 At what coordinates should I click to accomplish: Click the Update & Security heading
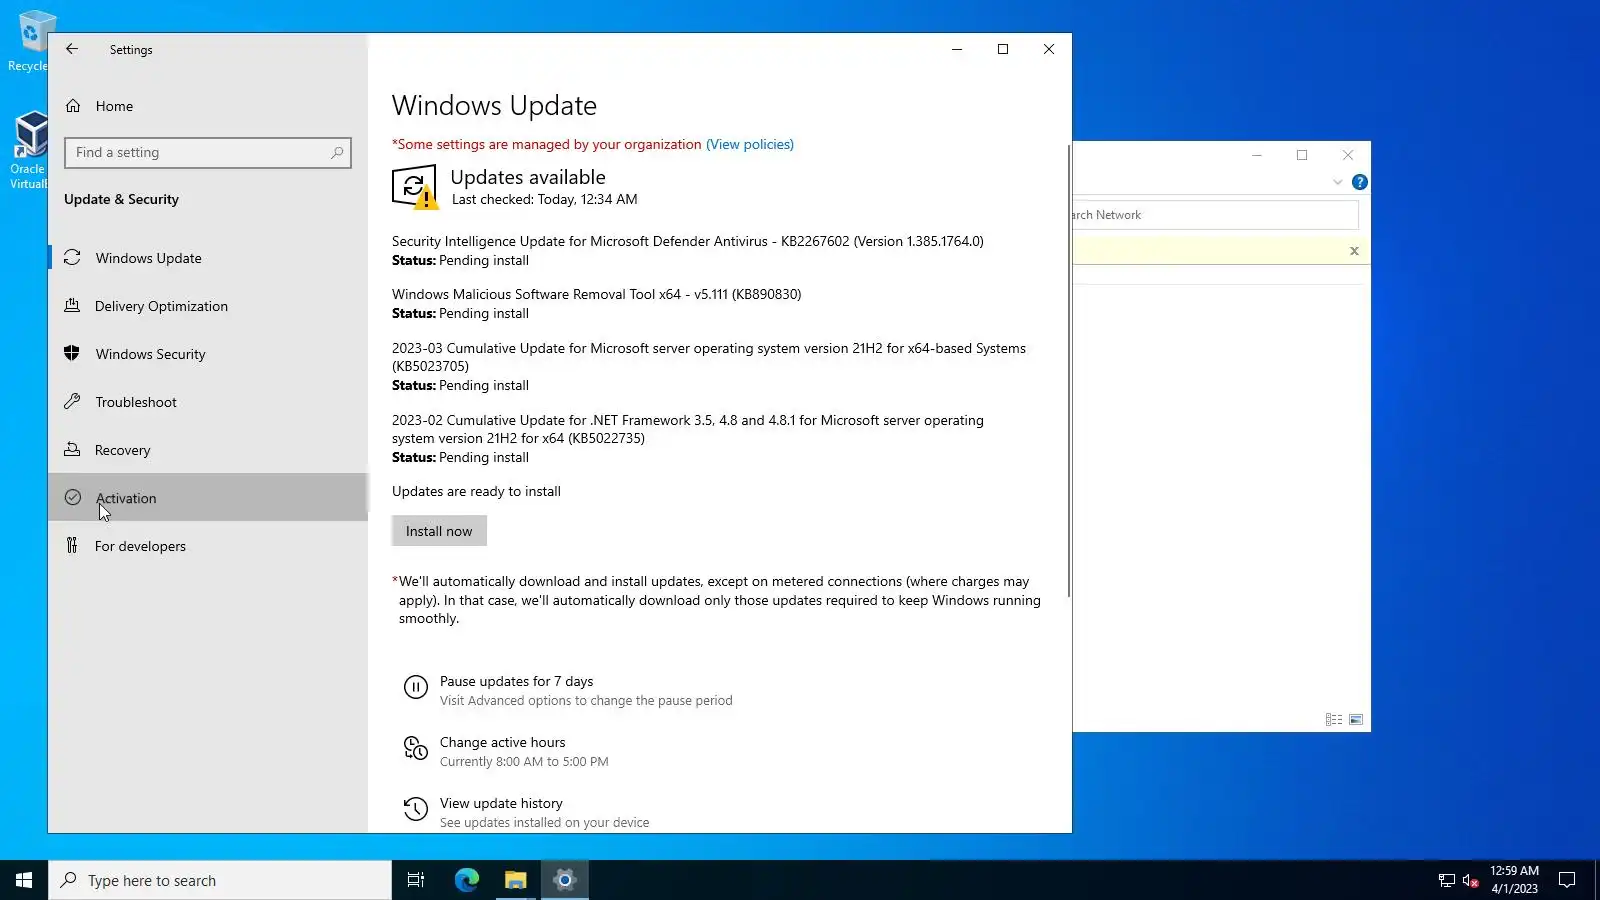(121, 199)
